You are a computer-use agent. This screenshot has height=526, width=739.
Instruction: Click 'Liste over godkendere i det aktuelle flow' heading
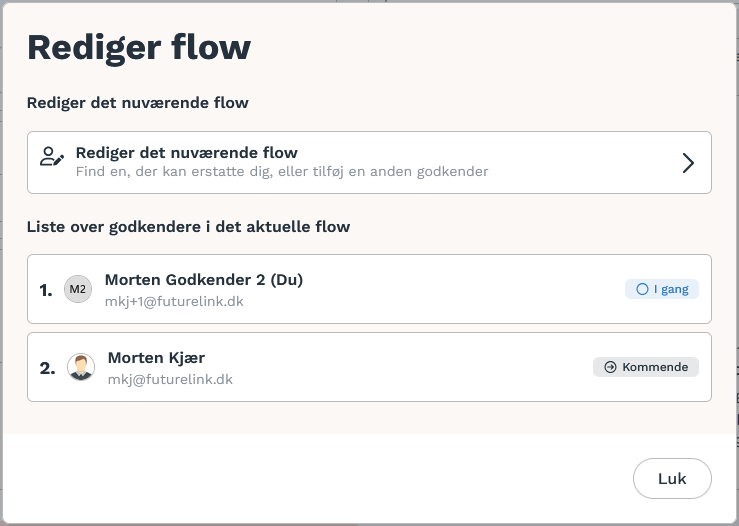pos(189,227)
